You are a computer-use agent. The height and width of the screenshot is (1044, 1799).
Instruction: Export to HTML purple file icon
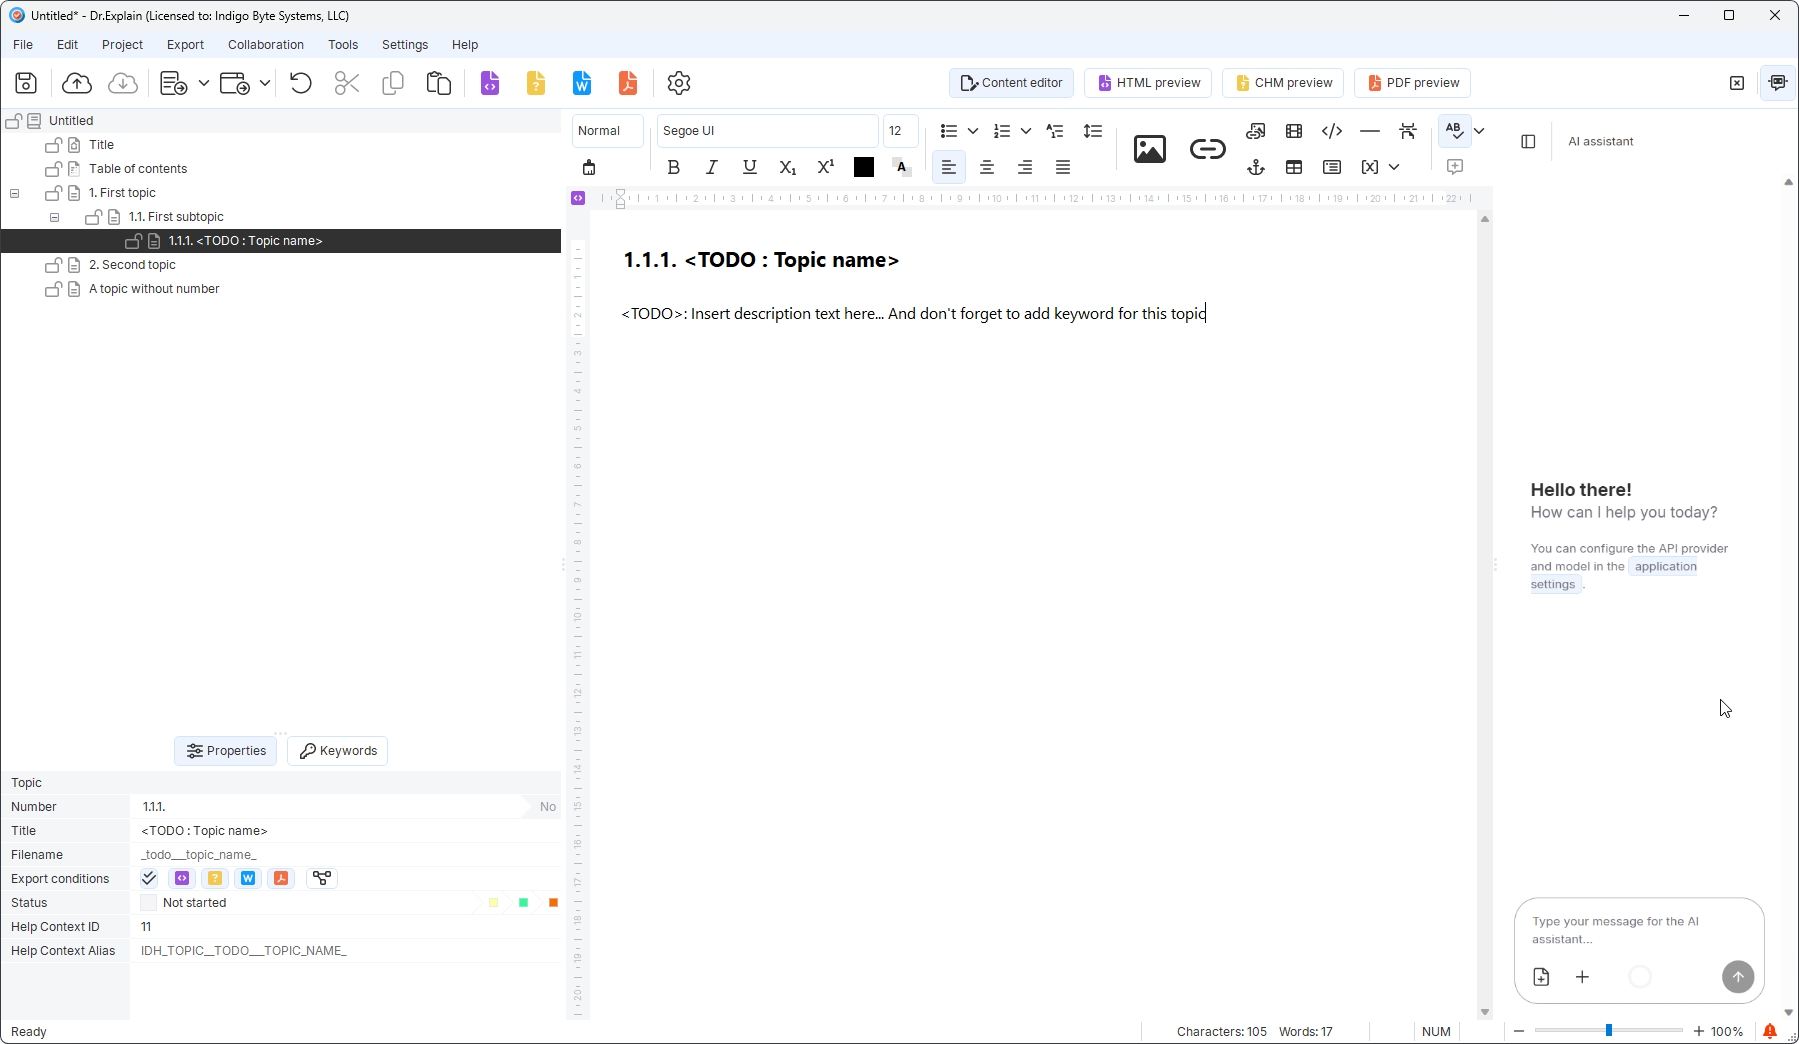point(490,83)
